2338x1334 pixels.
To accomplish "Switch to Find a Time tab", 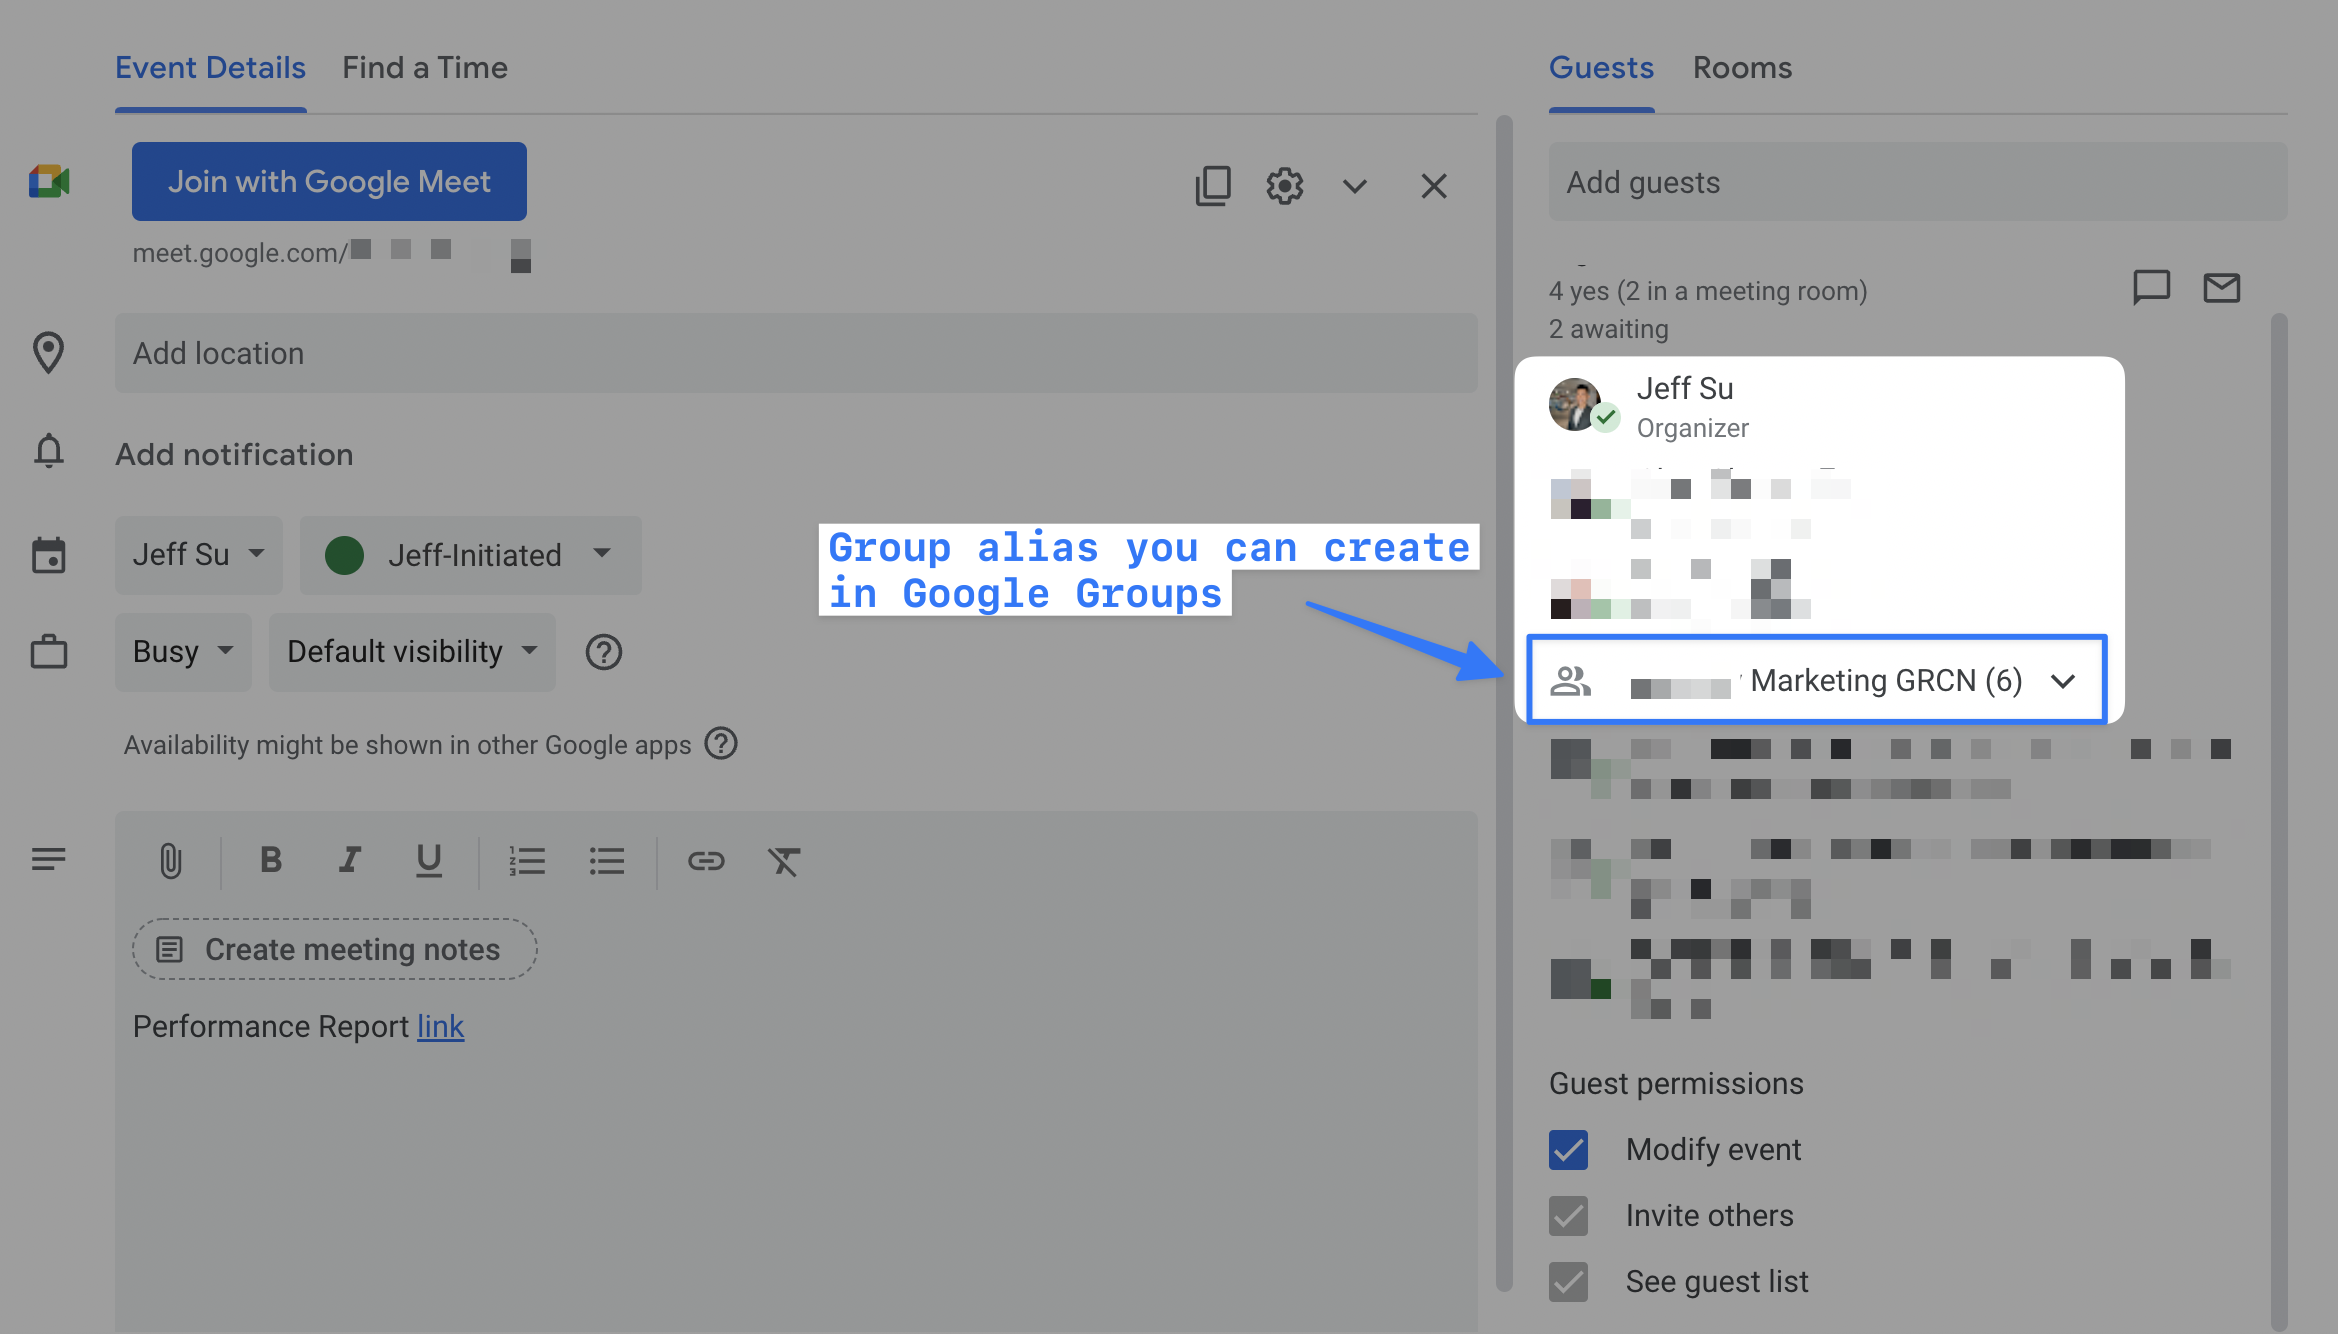I will click(x=425, y=67).
